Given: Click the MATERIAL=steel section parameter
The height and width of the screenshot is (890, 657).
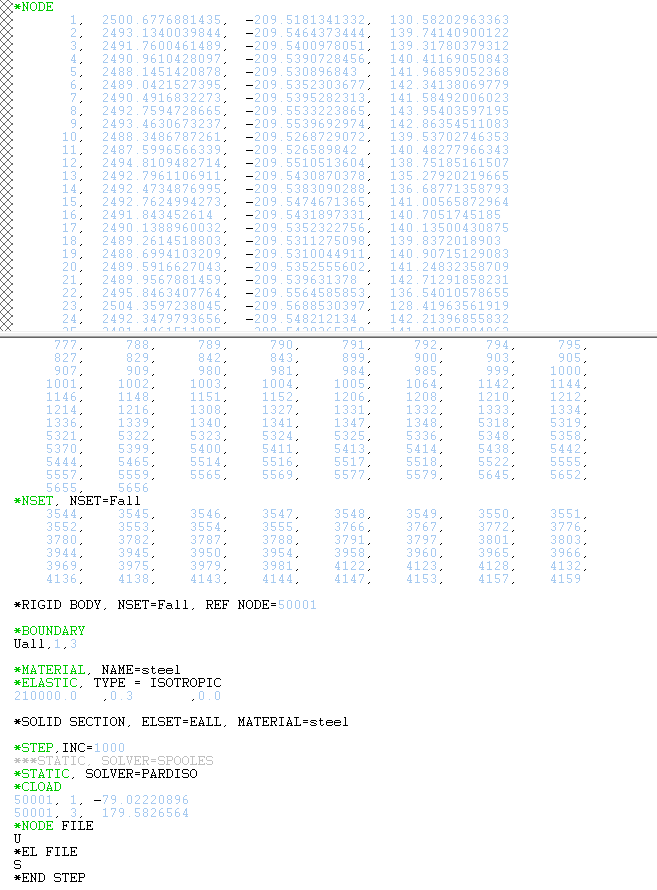Looking at the screenshot, I should tap(293, 722).
